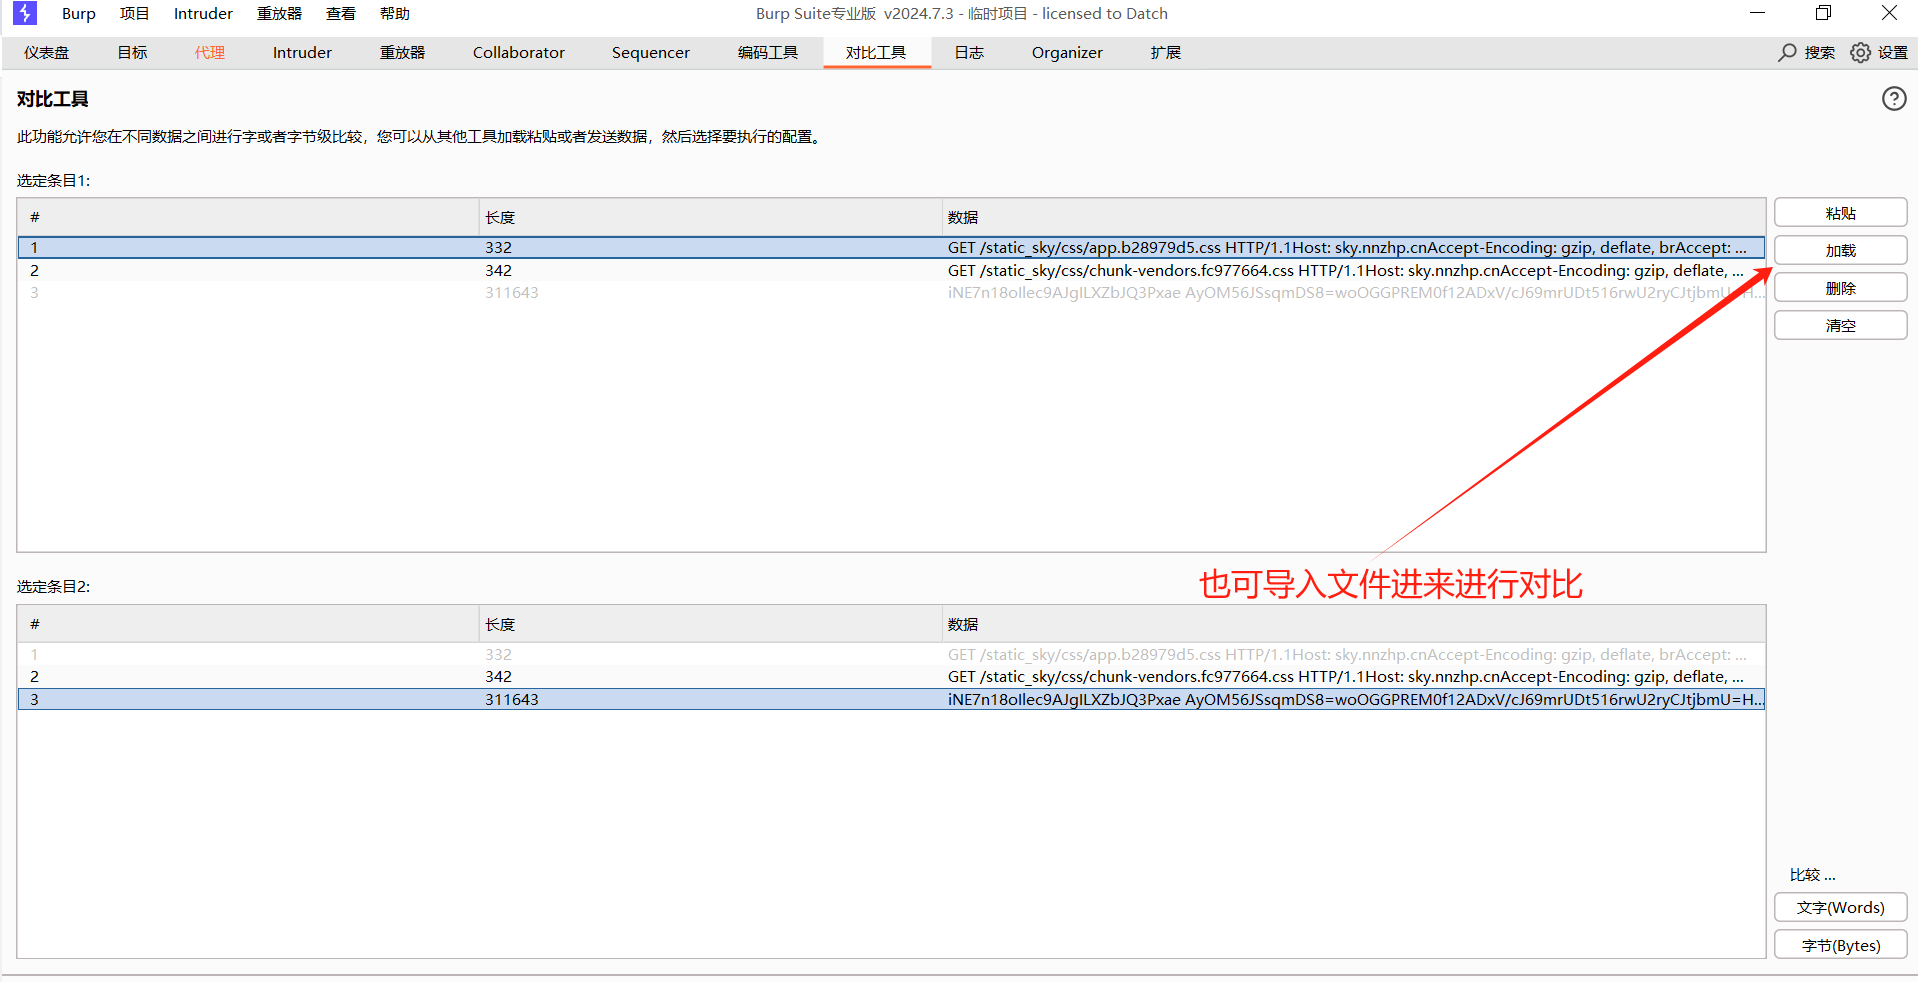Open the 查看 menu
The width and height of the screenshot is (1918, 982).
[341, 14]
